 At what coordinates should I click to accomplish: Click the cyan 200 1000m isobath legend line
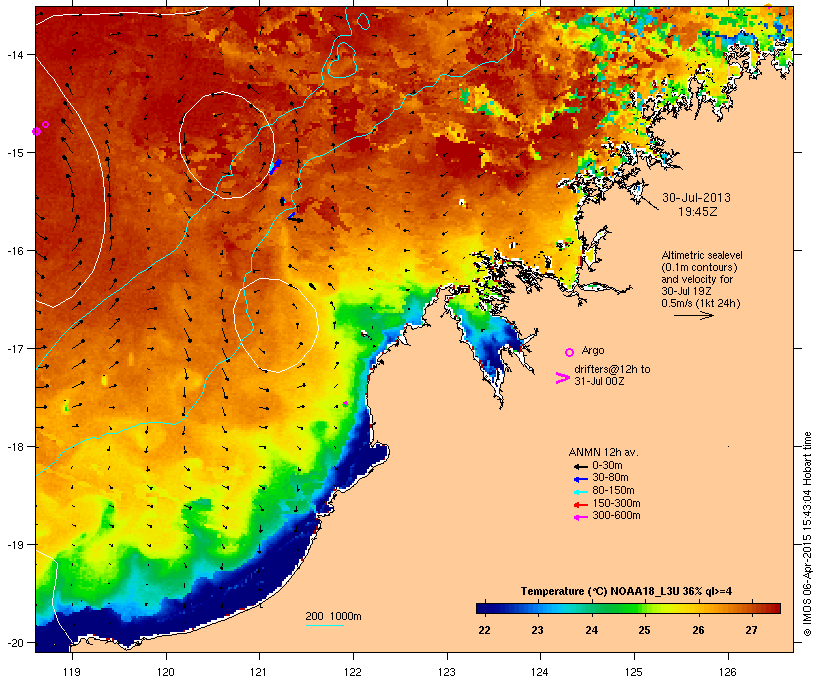324,625
